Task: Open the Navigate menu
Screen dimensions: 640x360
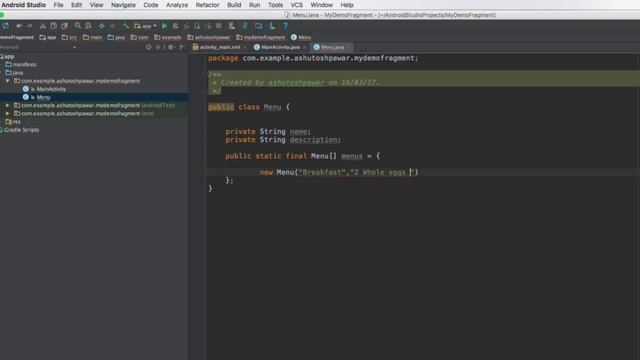Action: coord(123,5)
